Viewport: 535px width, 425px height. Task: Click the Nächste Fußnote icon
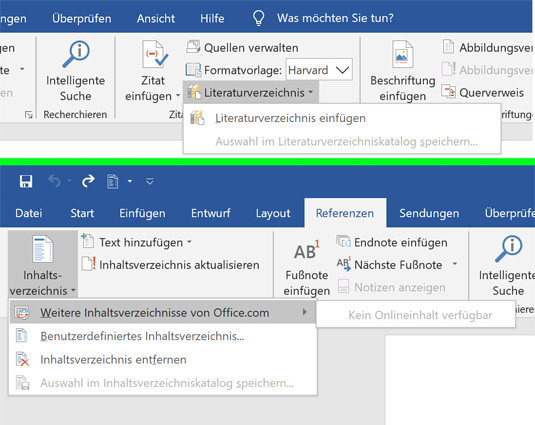tap(344, 264)
